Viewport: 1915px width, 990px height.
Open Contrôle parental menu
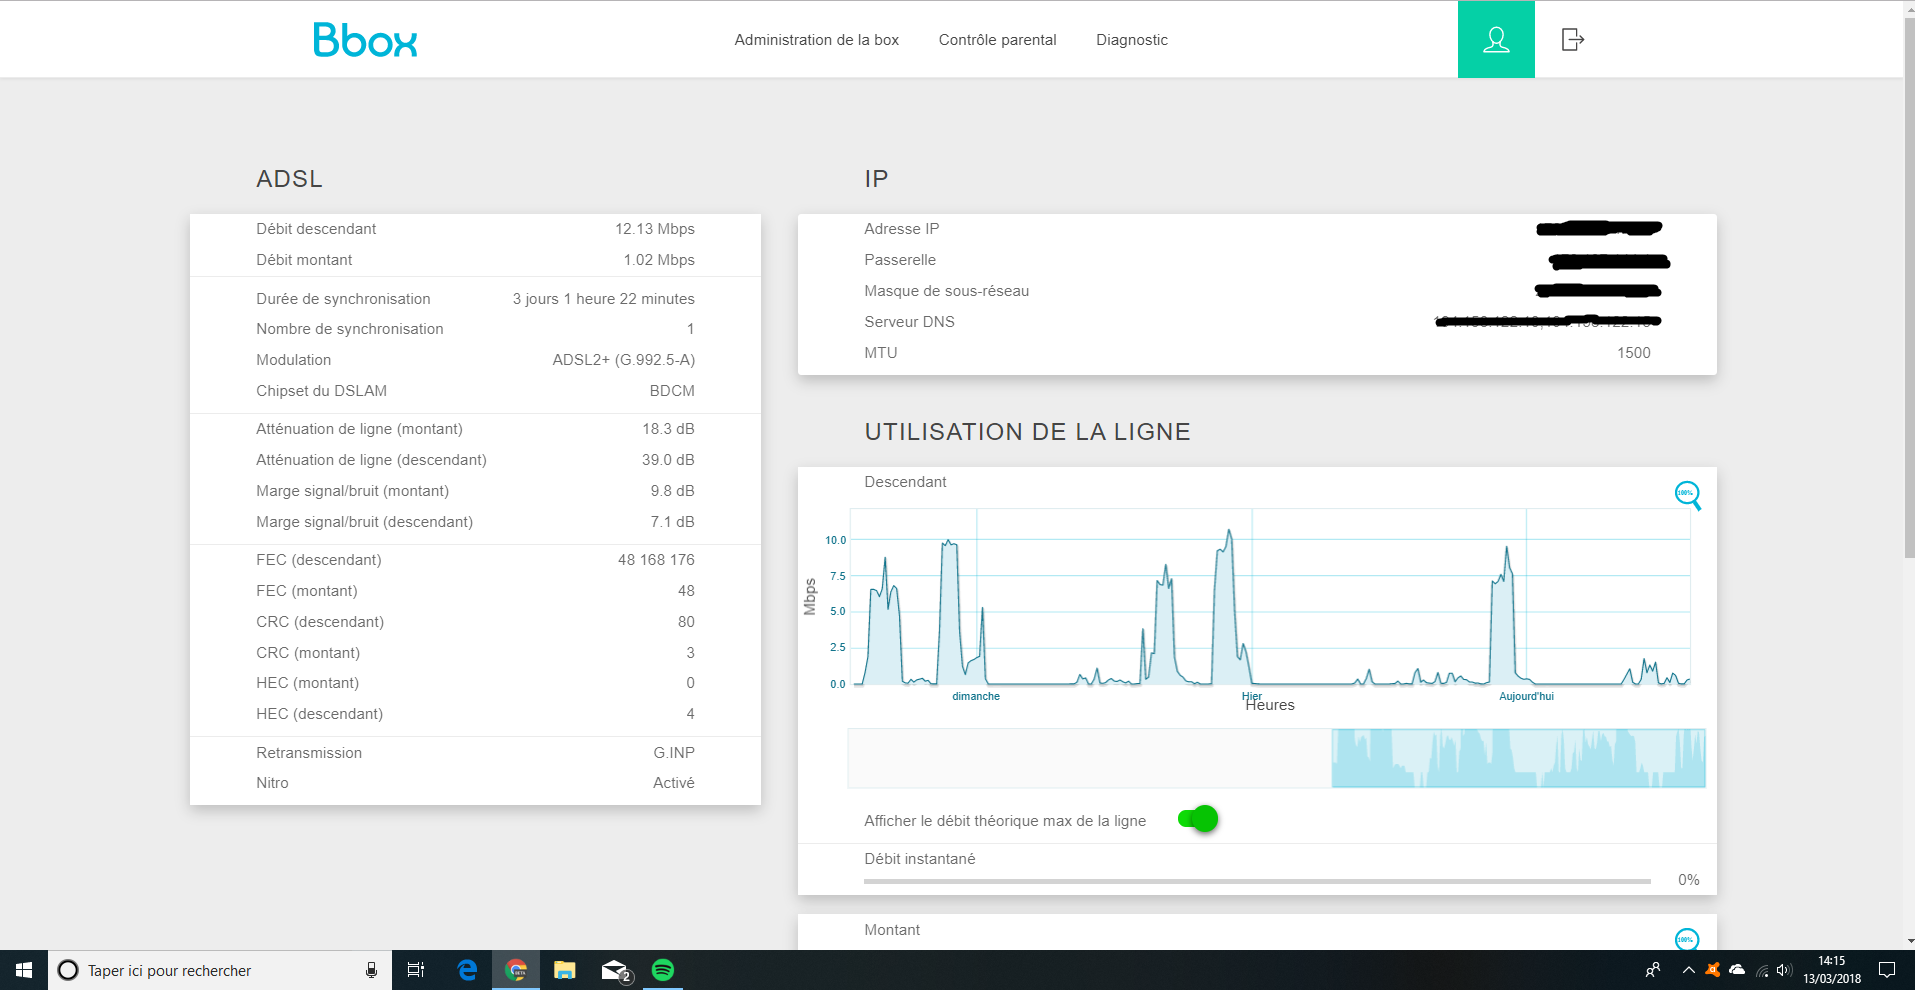click(997, 40)
